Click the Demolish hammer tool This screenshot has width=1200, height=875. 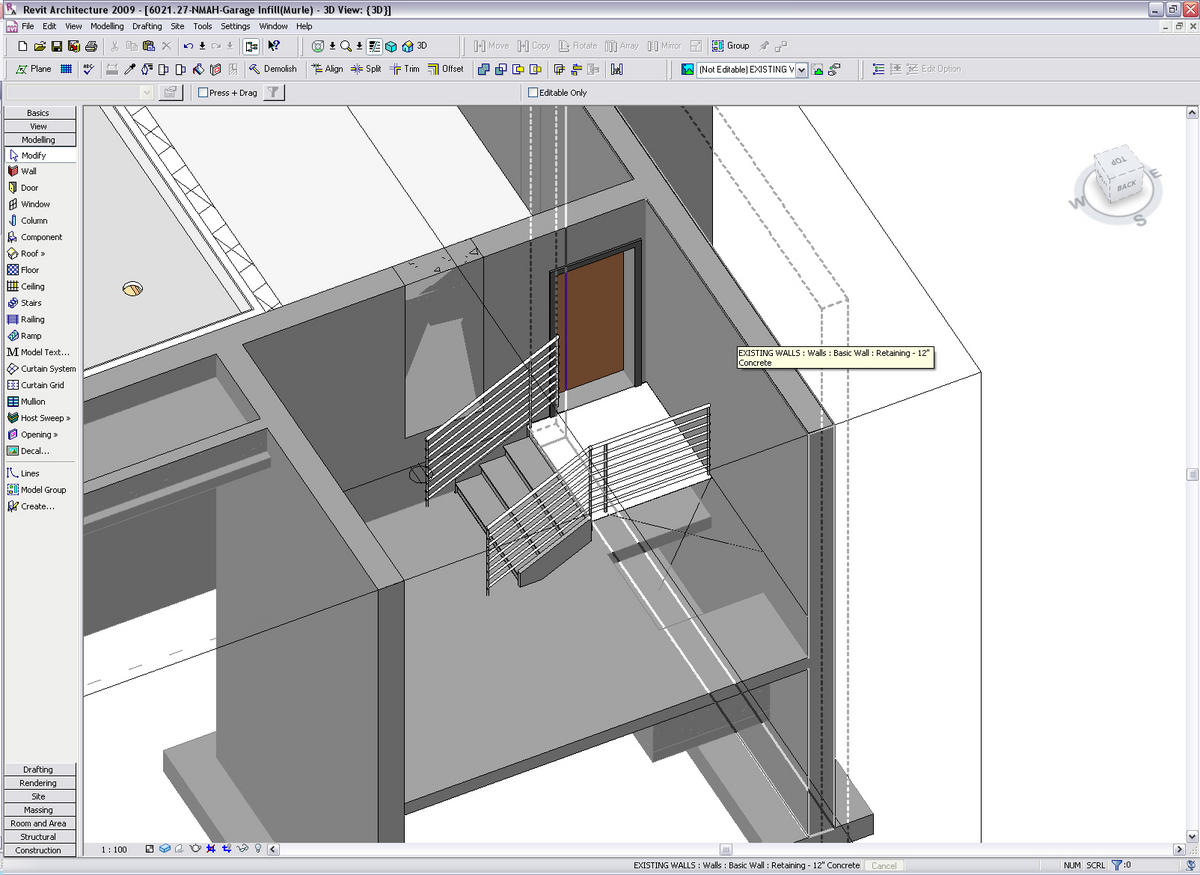272,69
